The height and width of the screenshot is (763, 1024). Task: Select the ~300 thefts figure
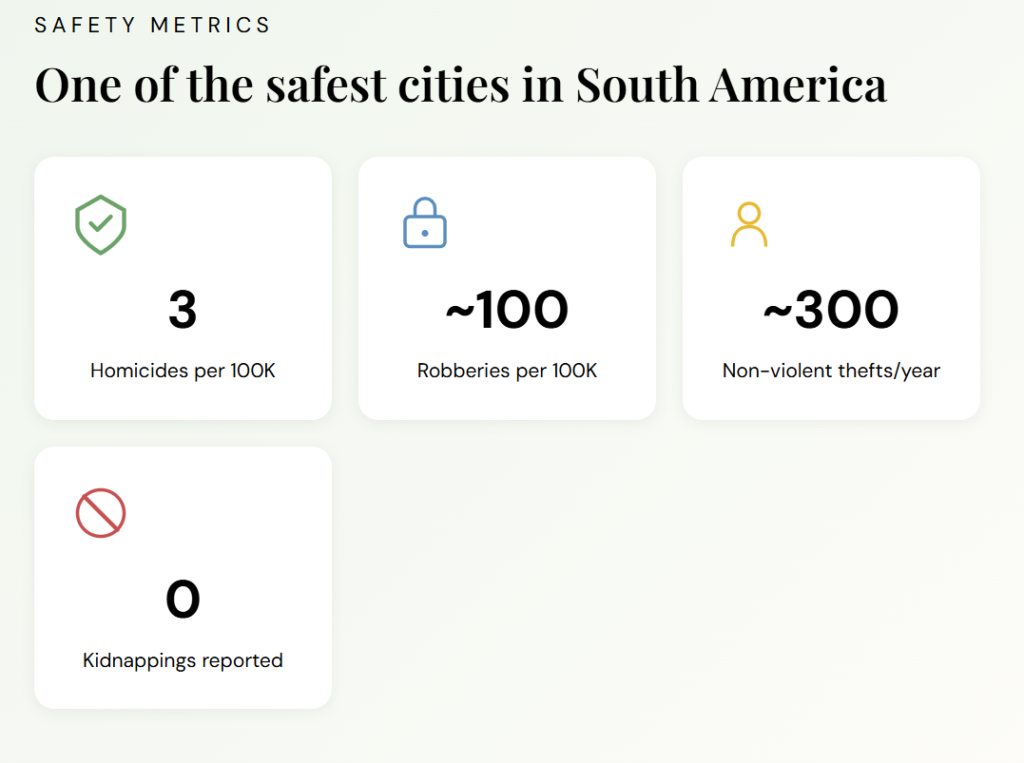coord(831,310)
